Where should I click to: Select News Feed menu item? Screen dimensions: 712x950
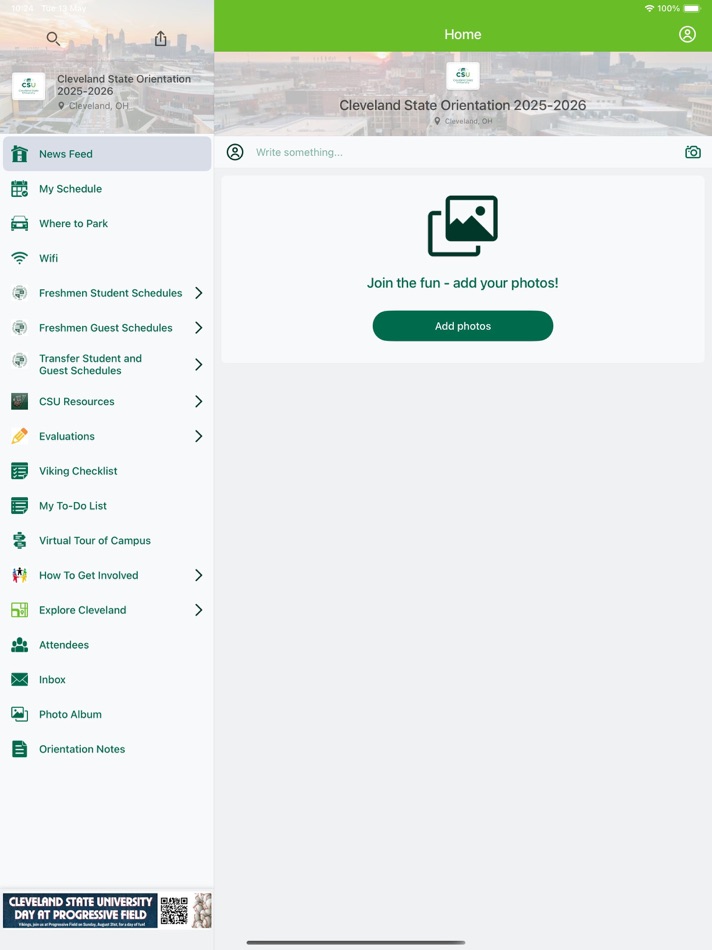(x=107, y=154)
